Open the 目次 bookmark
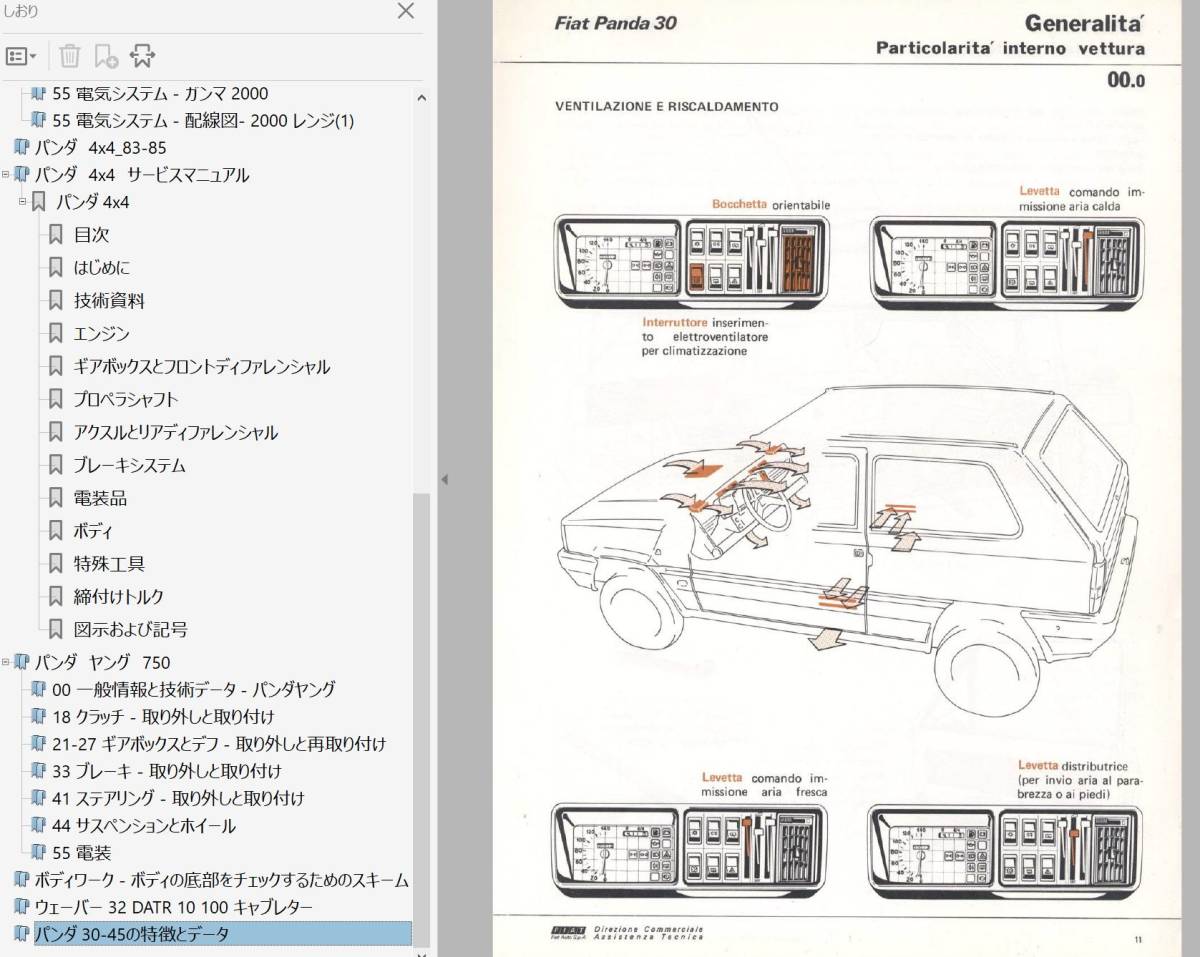The image size is (1200, 957). coord(91,235)
